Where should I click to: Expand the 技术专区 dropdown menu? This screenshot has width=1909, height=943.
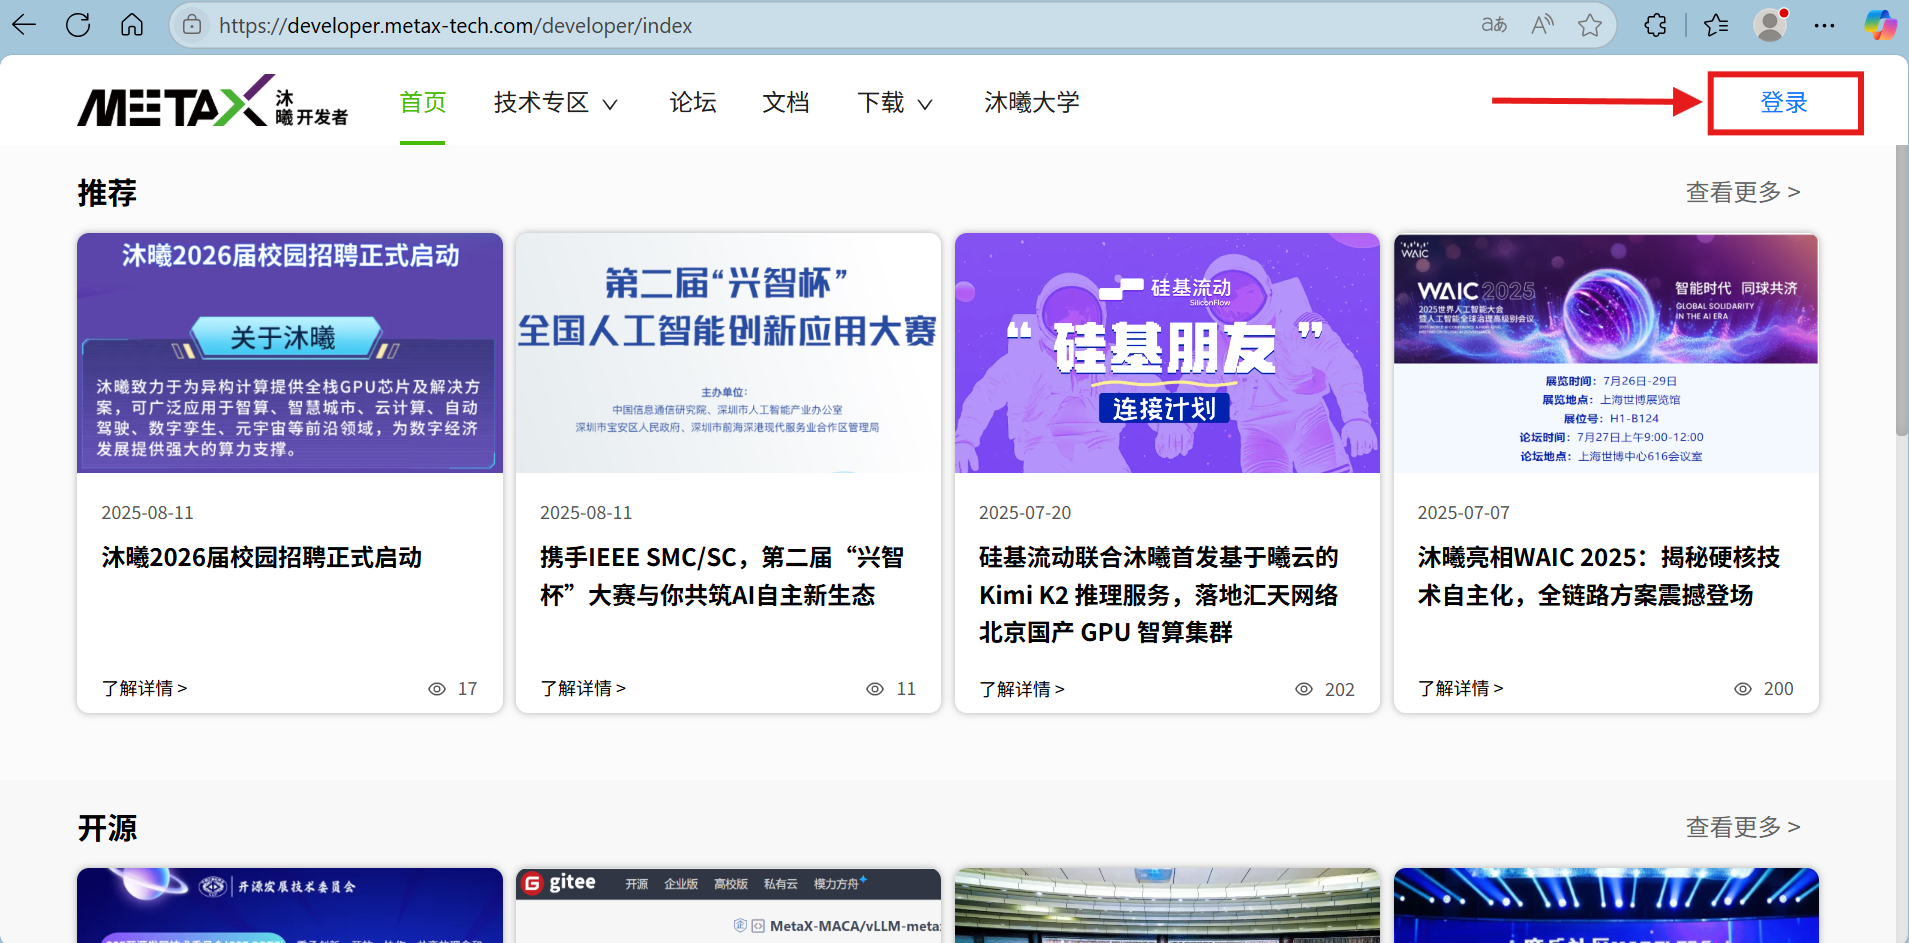(x=556, y=102)
